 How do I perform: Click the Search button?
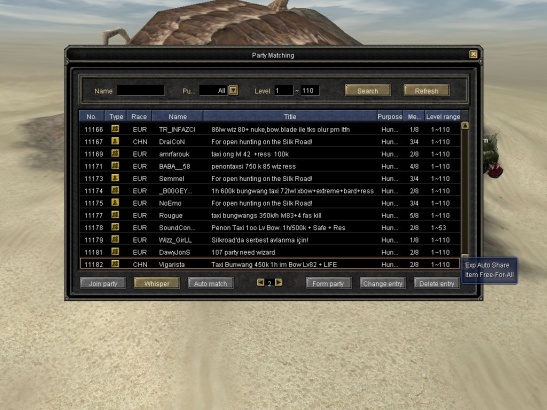coord(368,91)
